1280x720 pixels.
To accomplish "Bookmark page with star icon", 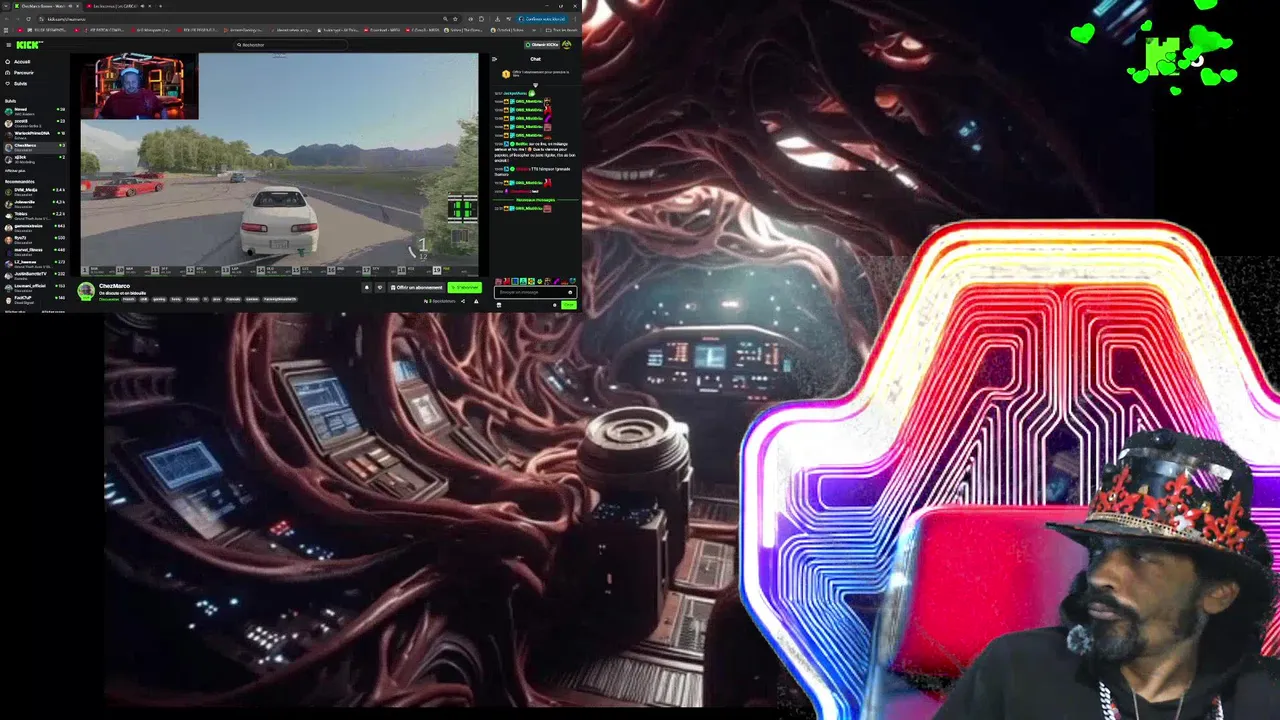I will pyautogui.click(x=455, y=19).
